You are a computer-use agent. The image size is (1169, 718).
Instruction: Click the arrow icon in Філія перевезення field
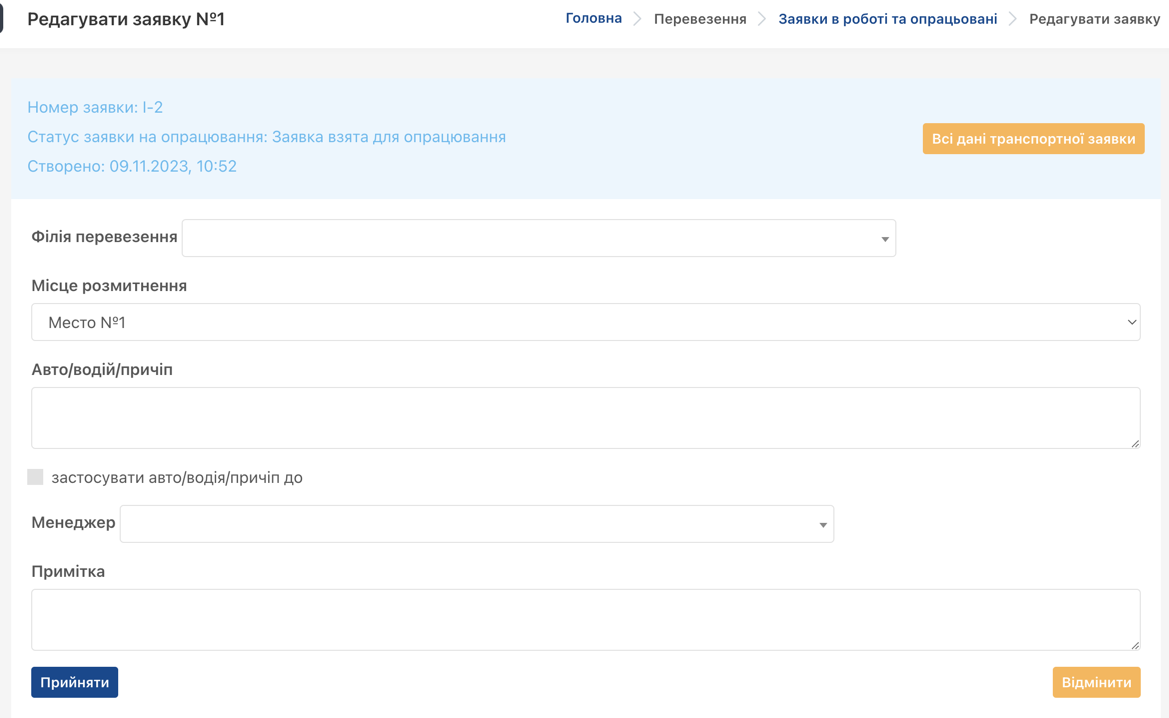[x=884, y=239]
